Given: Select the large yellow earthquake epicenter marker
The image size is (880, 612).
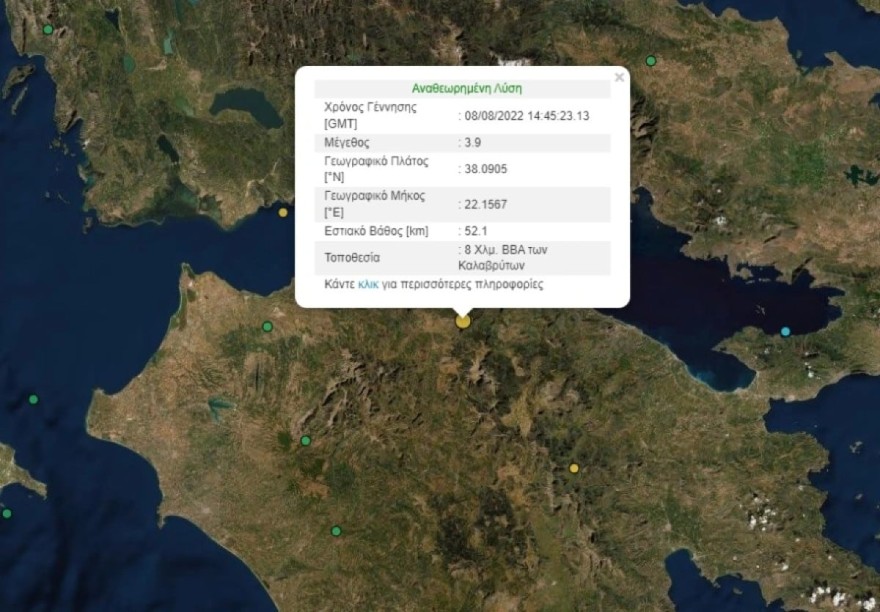Looking at the screenshot, I should tap(462, 323).
